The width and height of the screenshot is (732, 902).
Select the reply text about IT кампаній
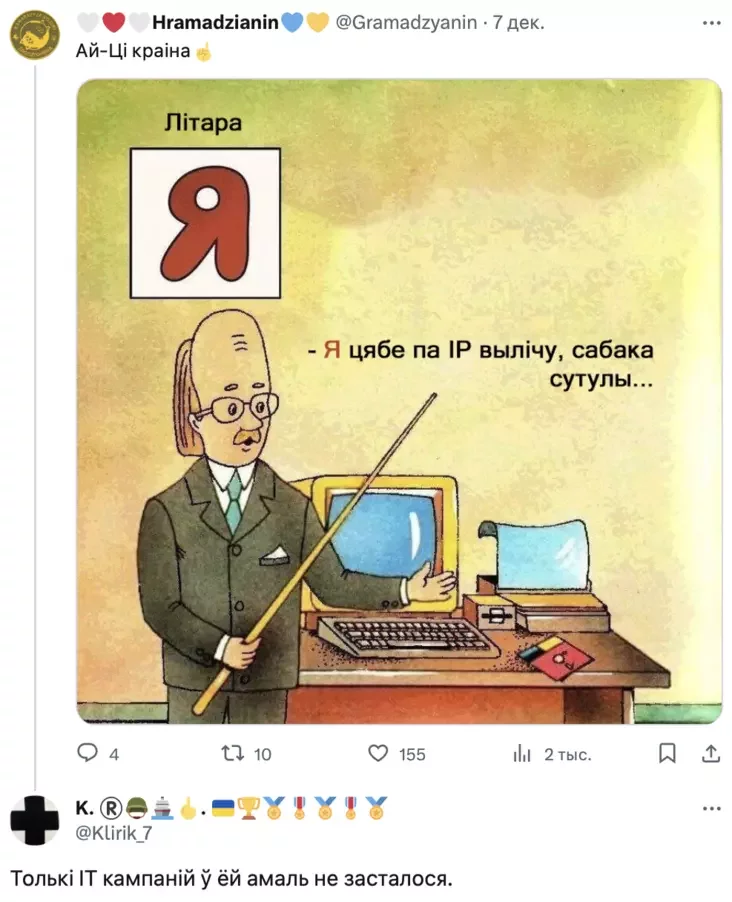click(x=232, y=878)
